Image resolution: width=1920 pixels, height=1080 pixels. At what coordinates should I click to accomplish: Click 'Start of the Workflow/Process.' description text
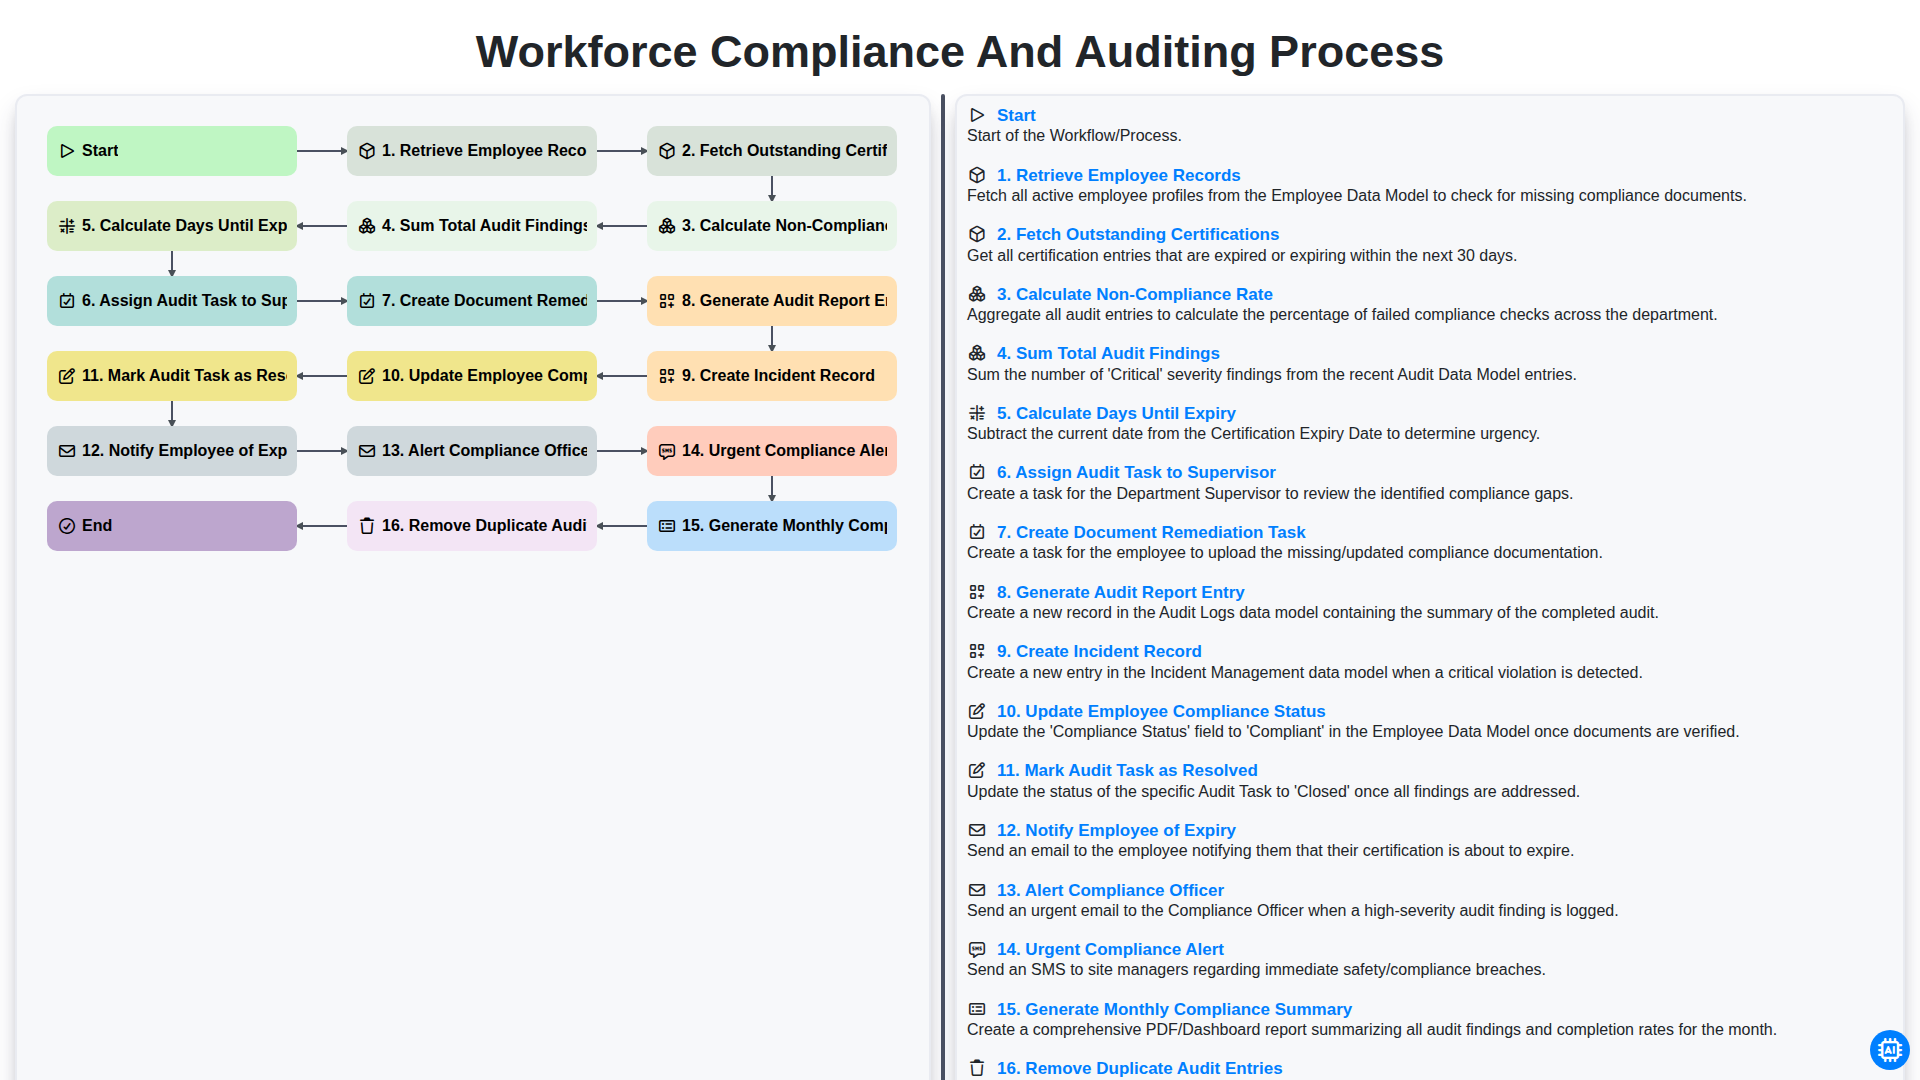(1074, 135)
